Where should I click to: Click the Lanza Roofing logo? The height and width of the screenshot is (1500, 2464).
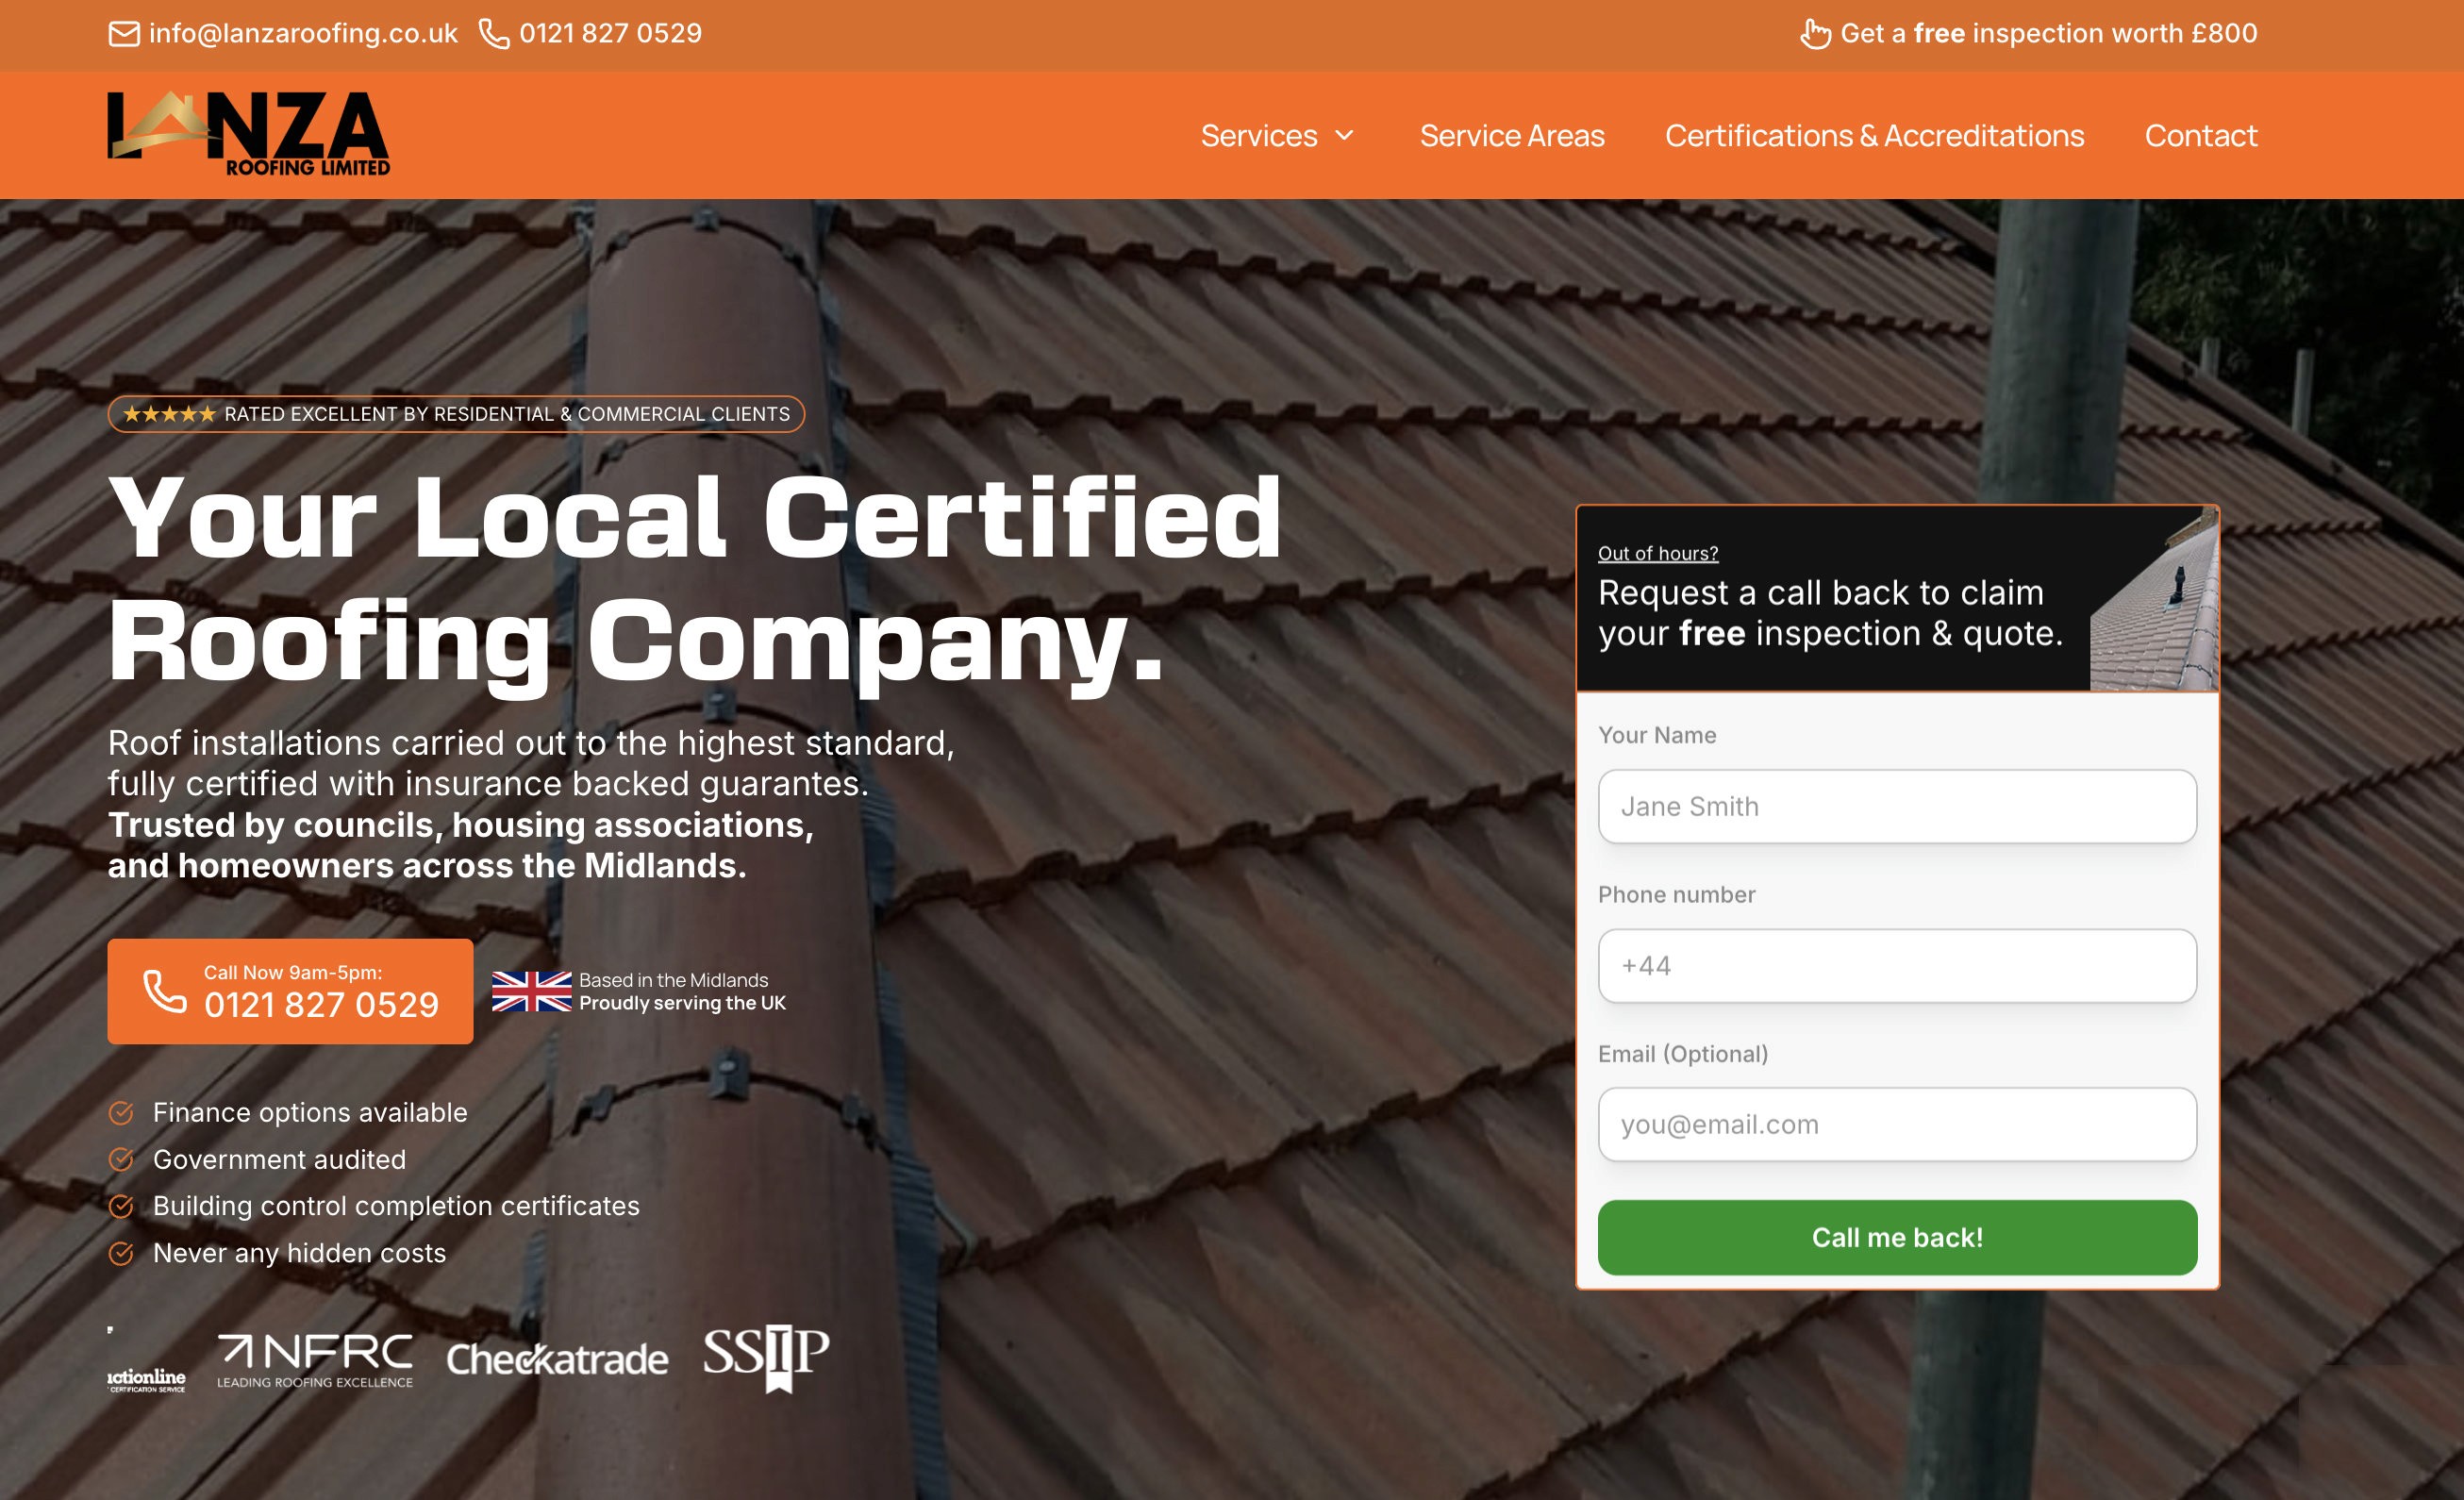pyautogui.click(x=248, y=135)
